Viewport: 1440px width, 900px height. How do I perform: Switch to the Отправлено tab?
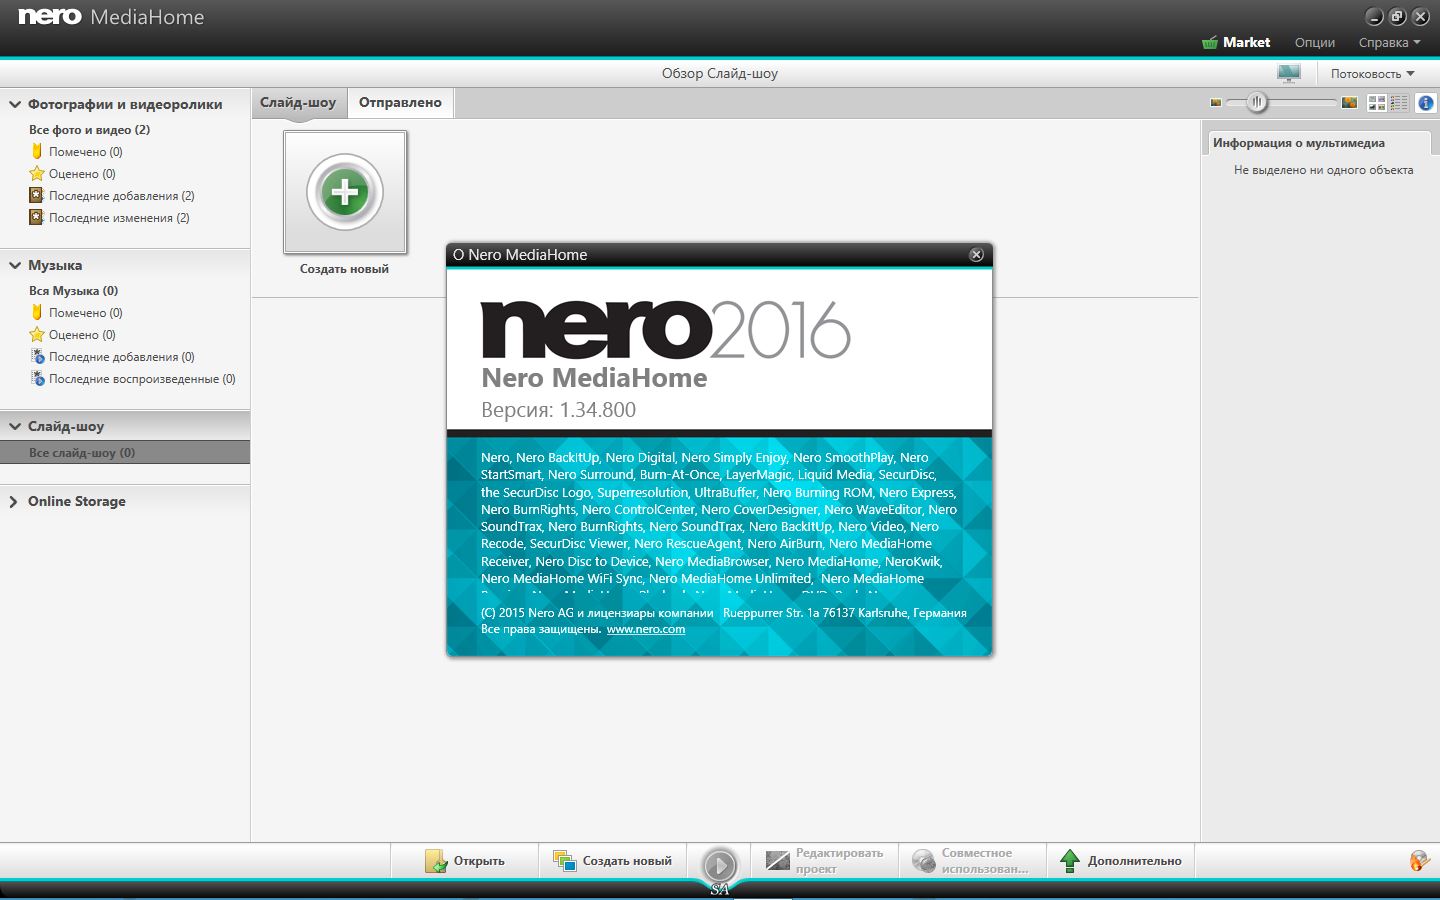tap(400, 102)
